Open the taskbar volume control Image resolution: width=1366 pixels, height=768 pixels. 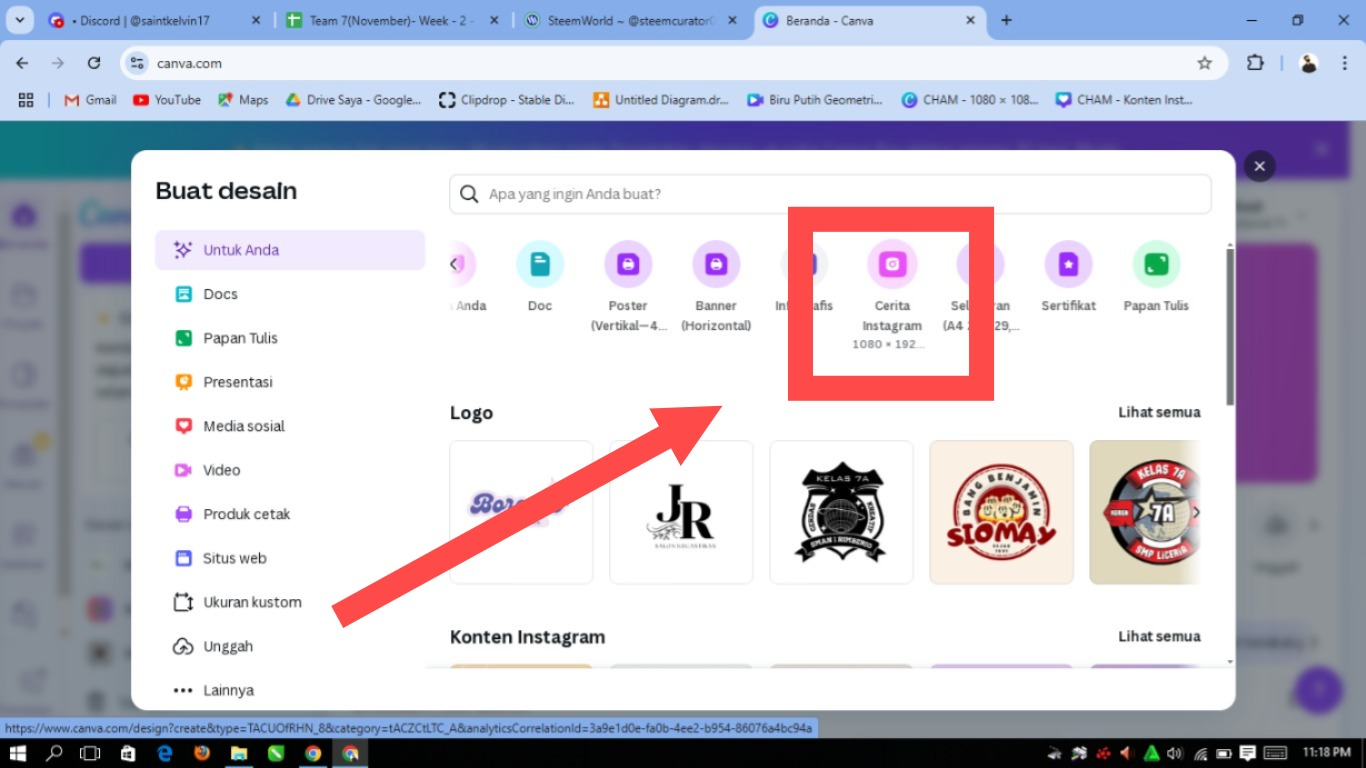click(x=1176, y=753)
